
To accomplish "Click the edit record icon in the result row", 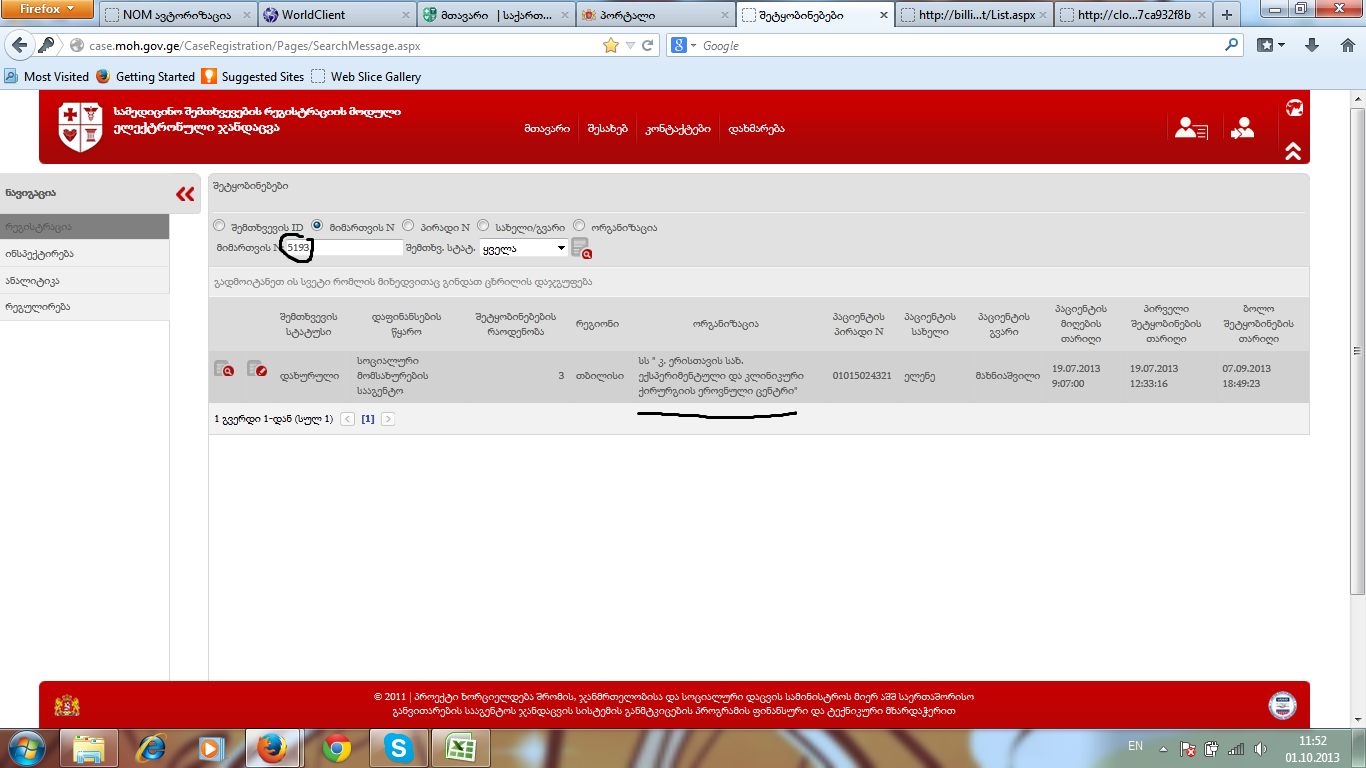I will 257,370.
